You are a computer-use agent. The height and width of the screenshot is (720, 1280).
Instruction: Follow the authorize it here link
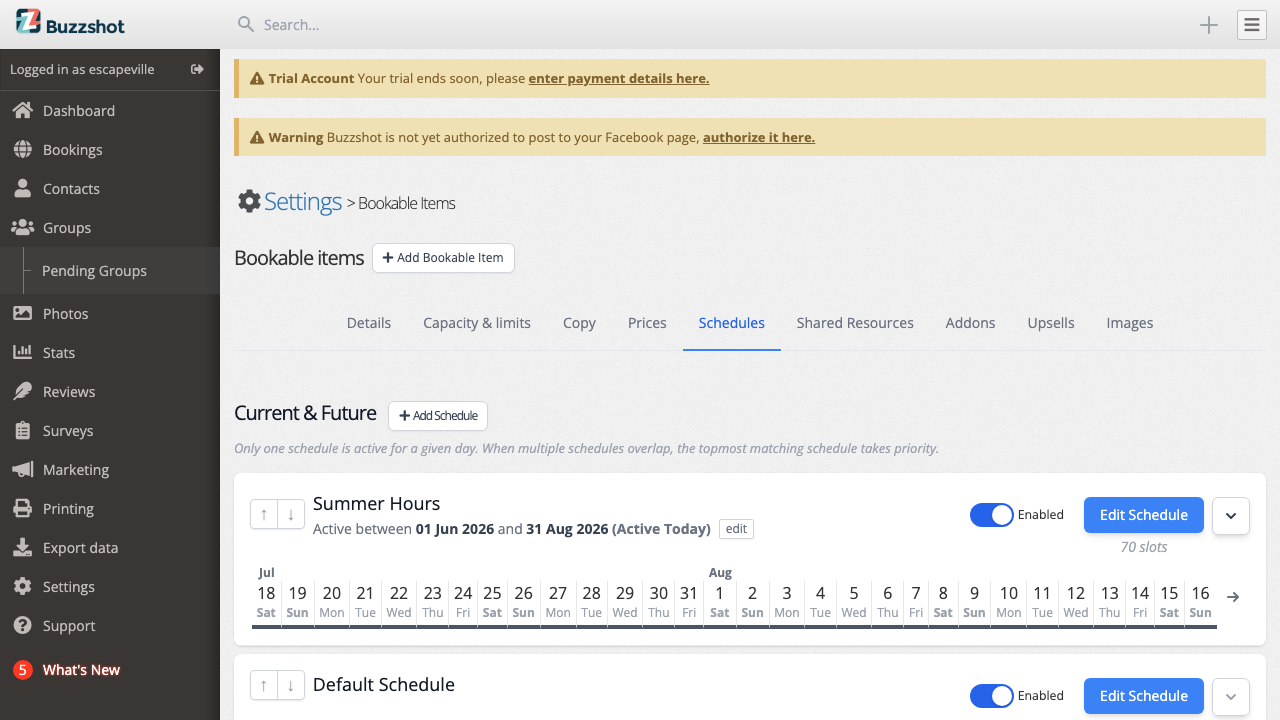759,137
